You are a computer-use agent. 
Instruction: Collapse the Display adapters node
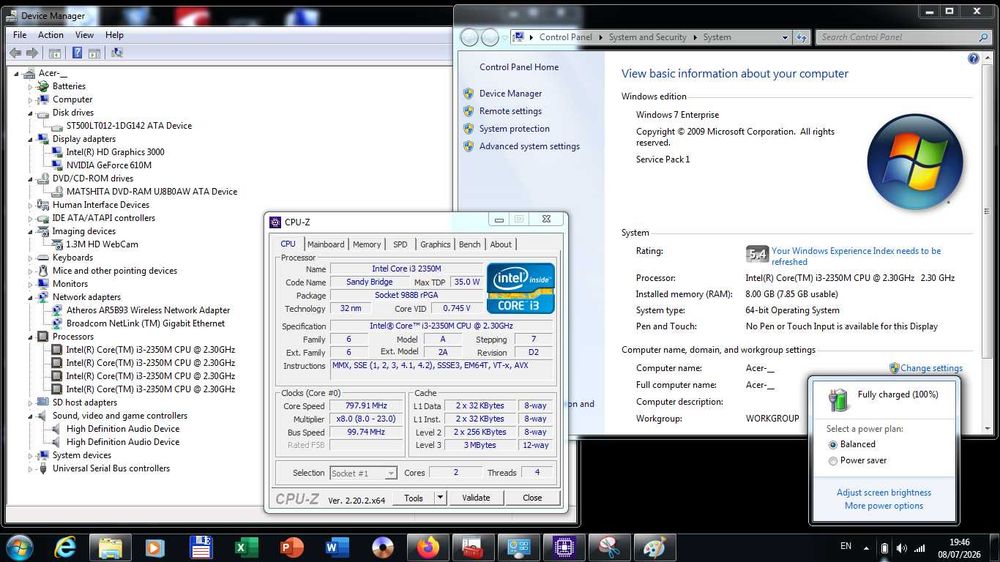click(30, 139)
